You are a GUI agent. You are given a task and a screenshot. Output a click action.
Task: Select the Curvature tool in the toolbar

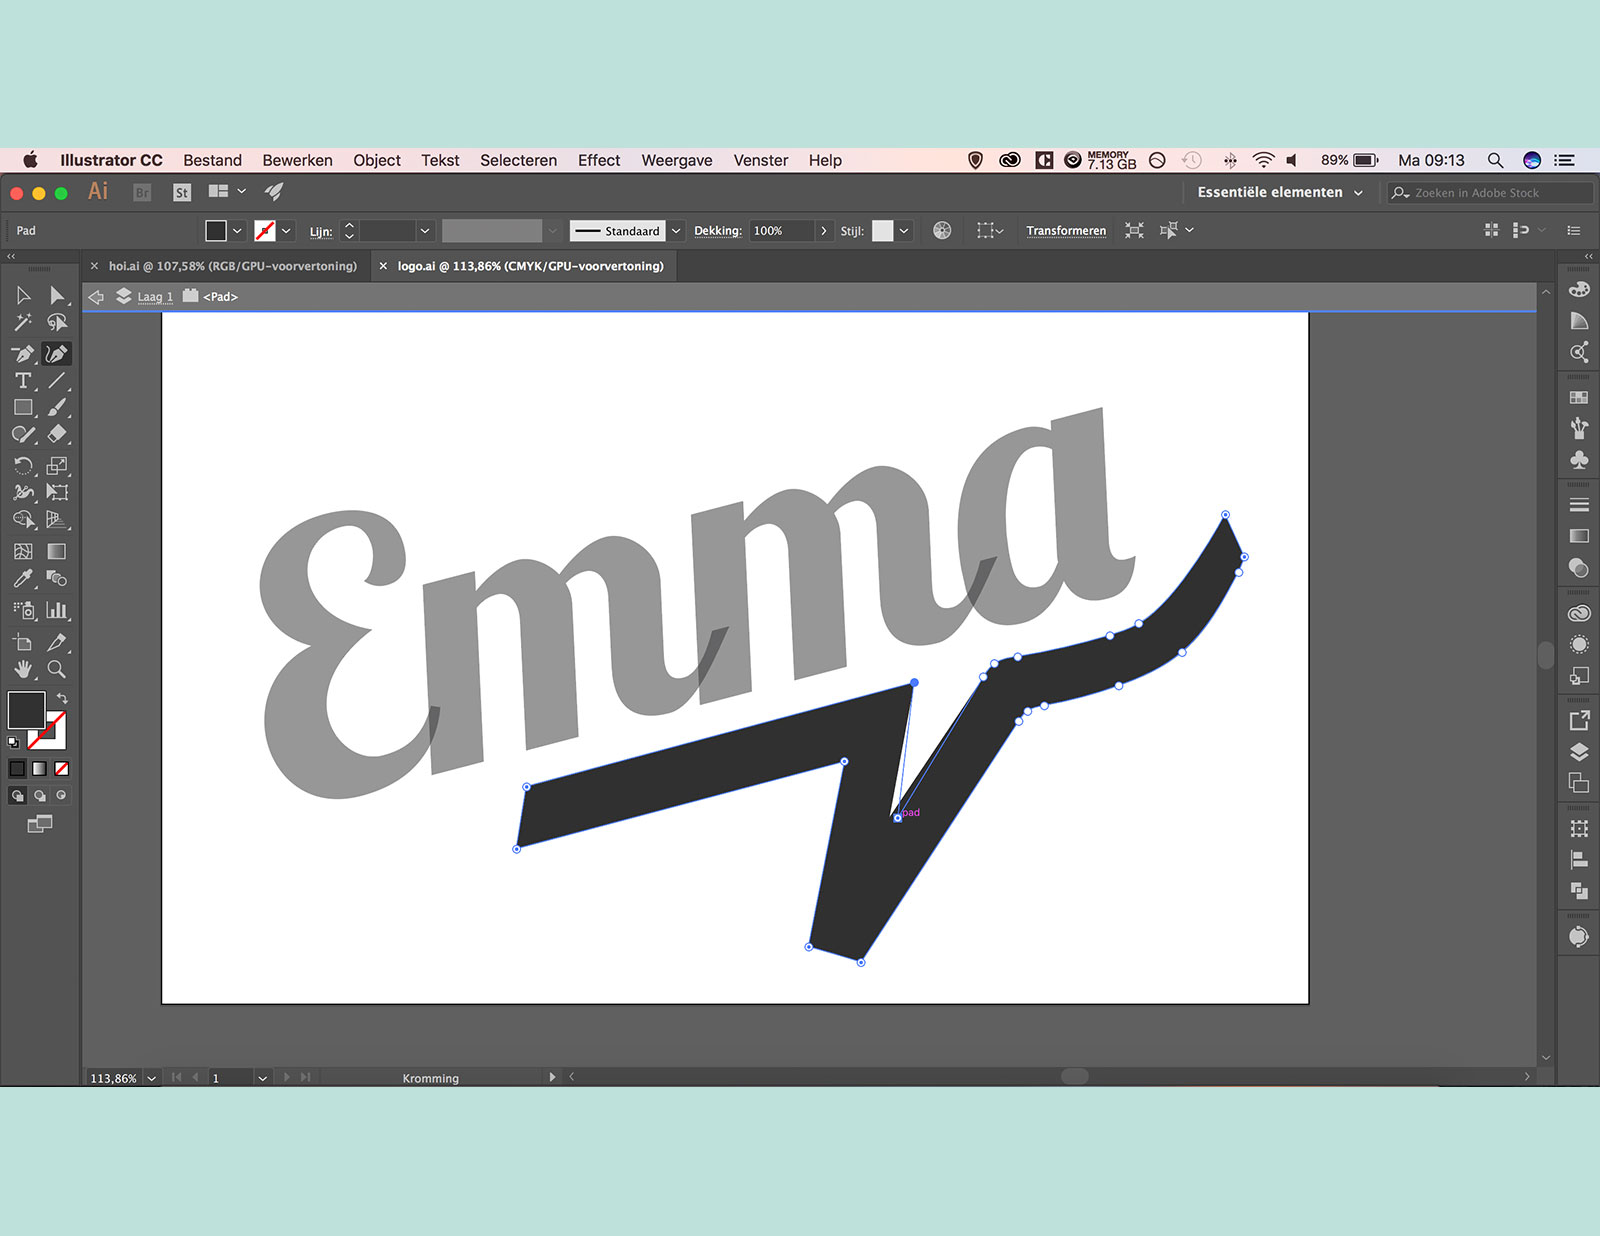57,354
